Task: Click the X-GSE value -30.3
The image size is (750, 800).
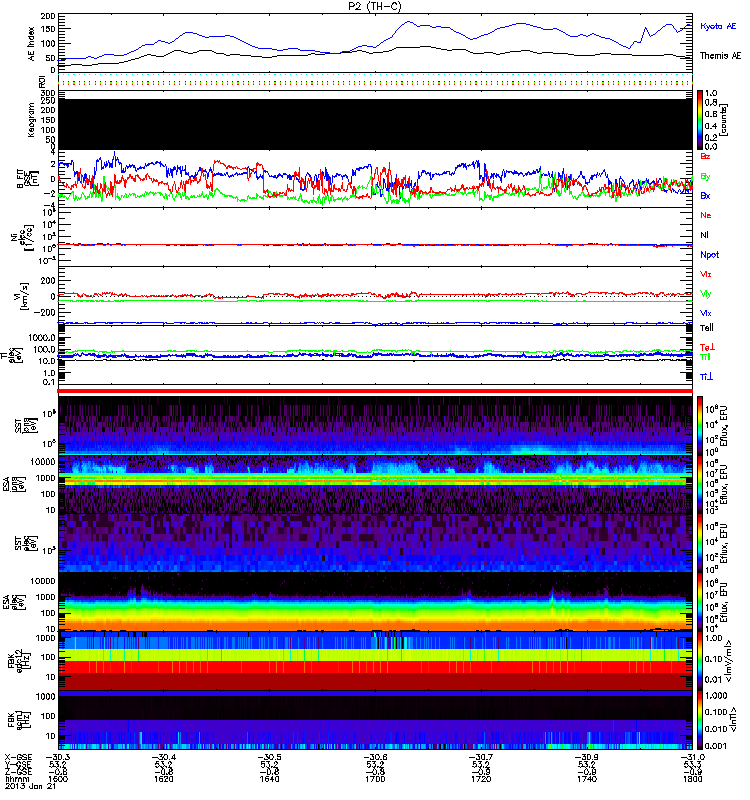Action: click(x=57, y=757)
